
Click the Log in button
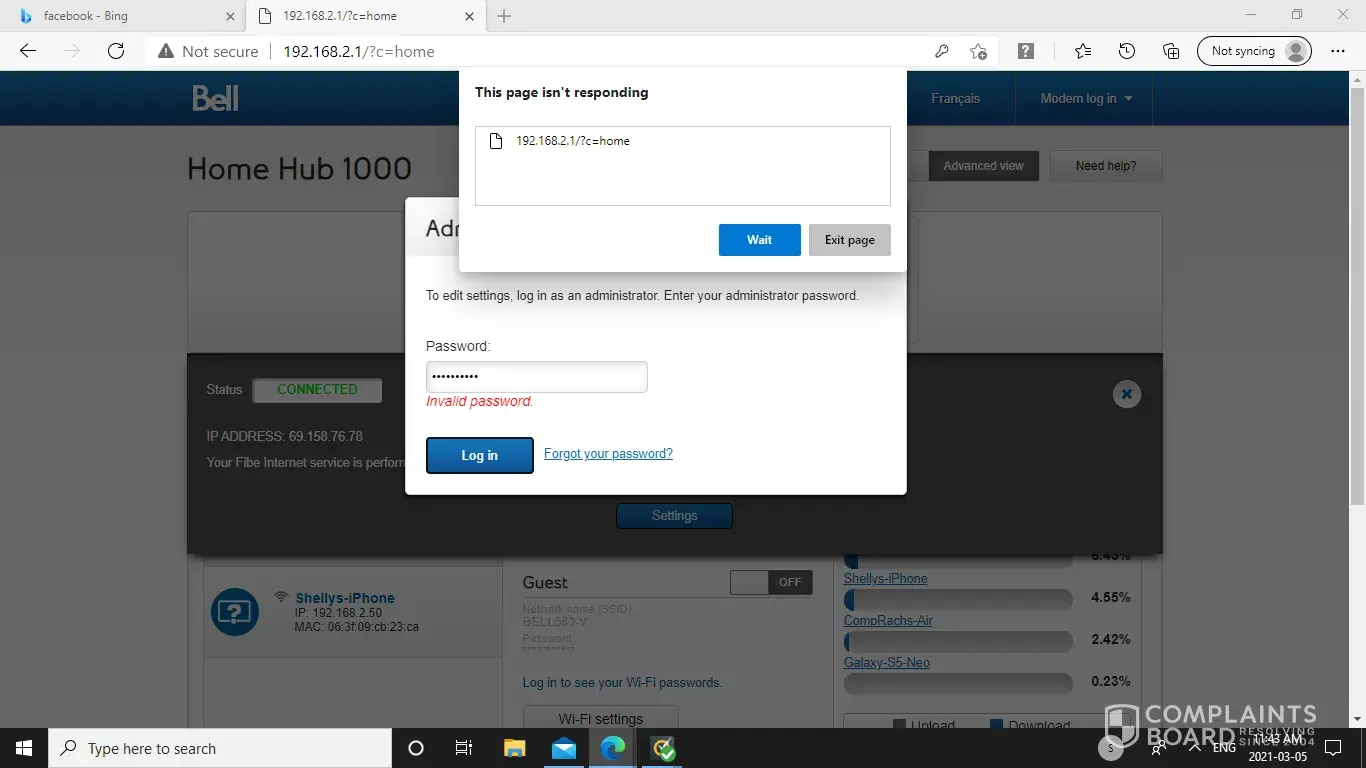pos(480,455)
